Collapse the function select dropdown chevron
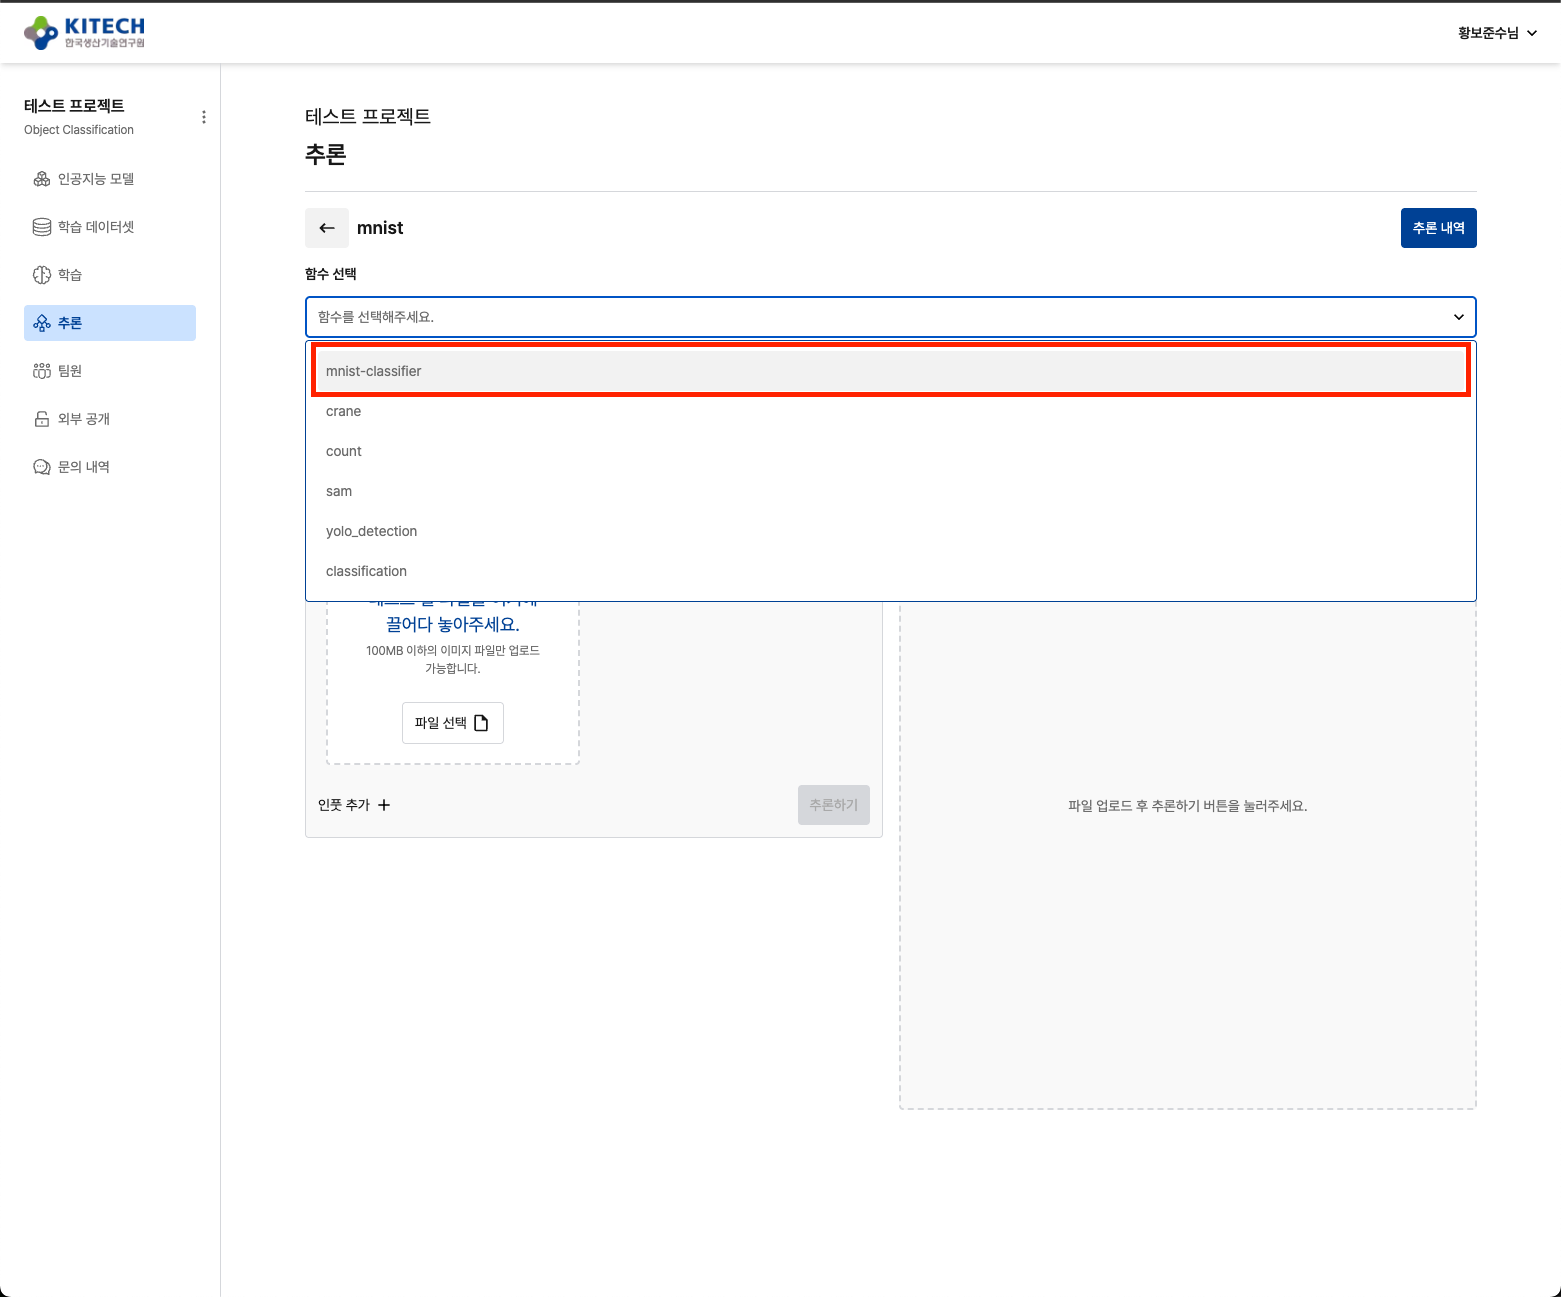This screenshot has height=1297, width=1561. click(1458, 317)
